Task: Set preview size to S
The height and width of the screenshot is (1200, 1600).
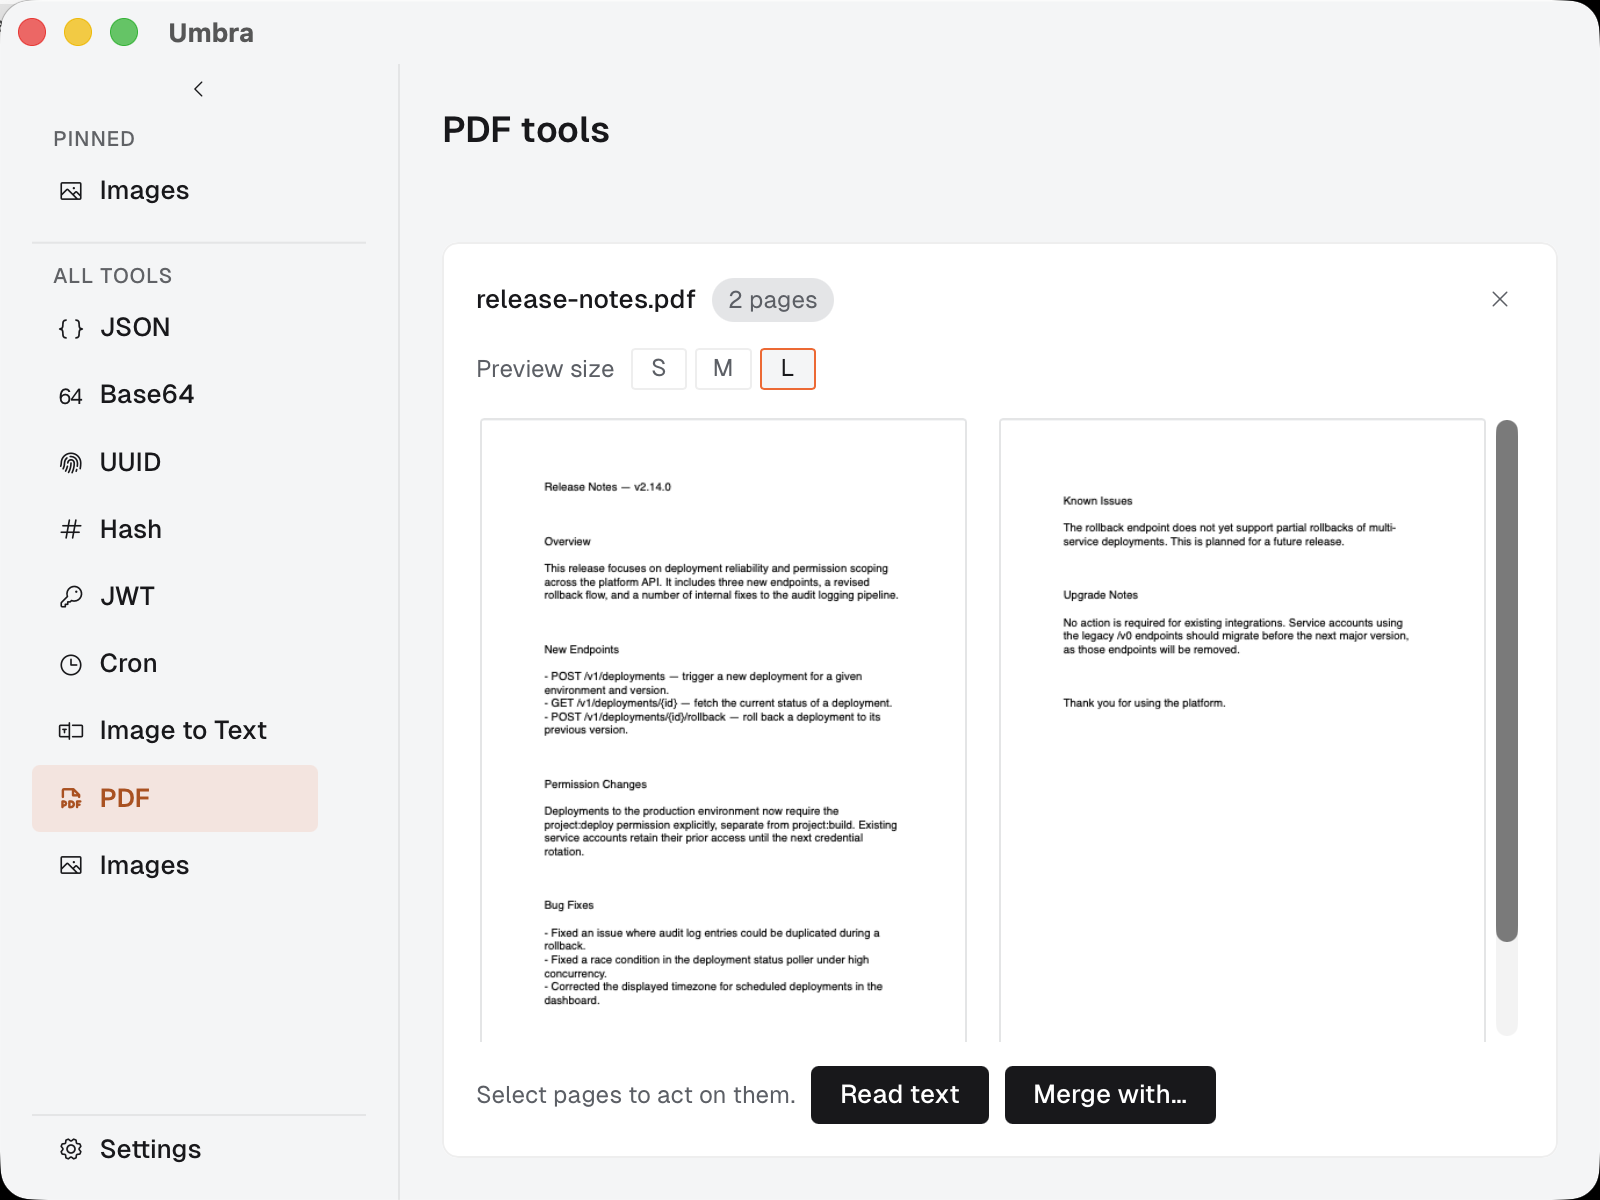Action: (x=659, y=369)
